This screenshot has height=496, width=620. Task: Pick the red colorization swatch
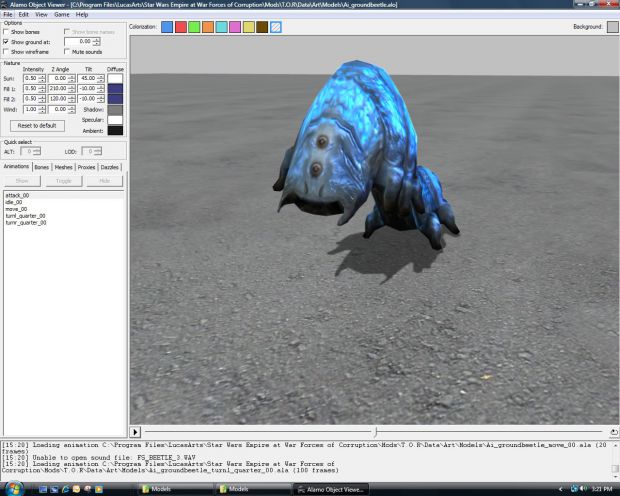point(181,27)
